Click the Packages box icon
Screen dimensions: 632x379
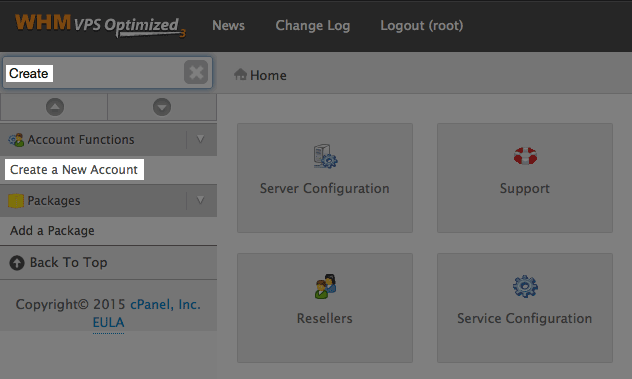(16, 201)
